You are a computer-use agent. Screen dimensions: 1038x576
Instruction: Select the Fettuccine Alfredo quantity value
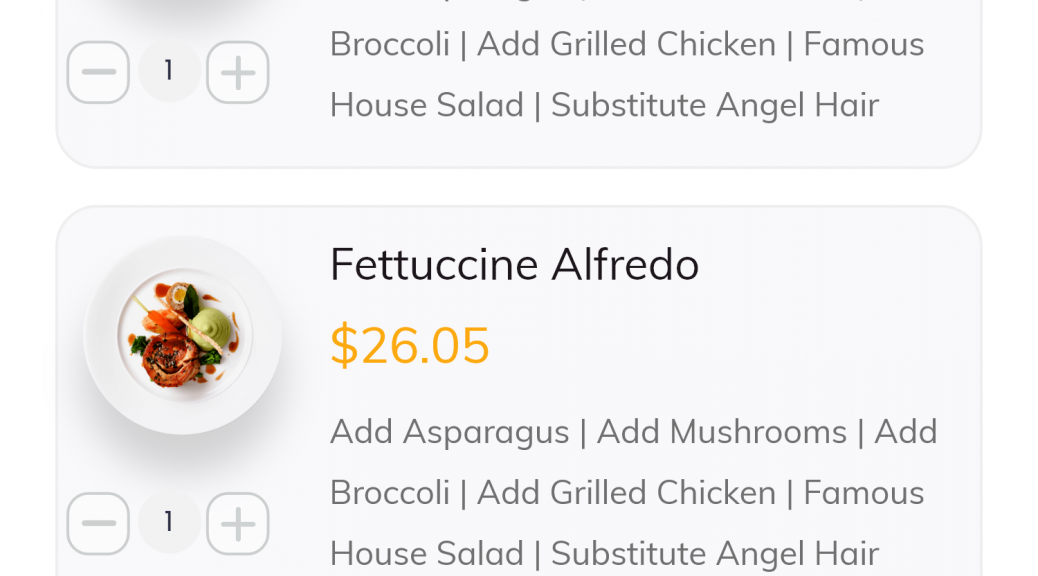[x=169, y=522]
